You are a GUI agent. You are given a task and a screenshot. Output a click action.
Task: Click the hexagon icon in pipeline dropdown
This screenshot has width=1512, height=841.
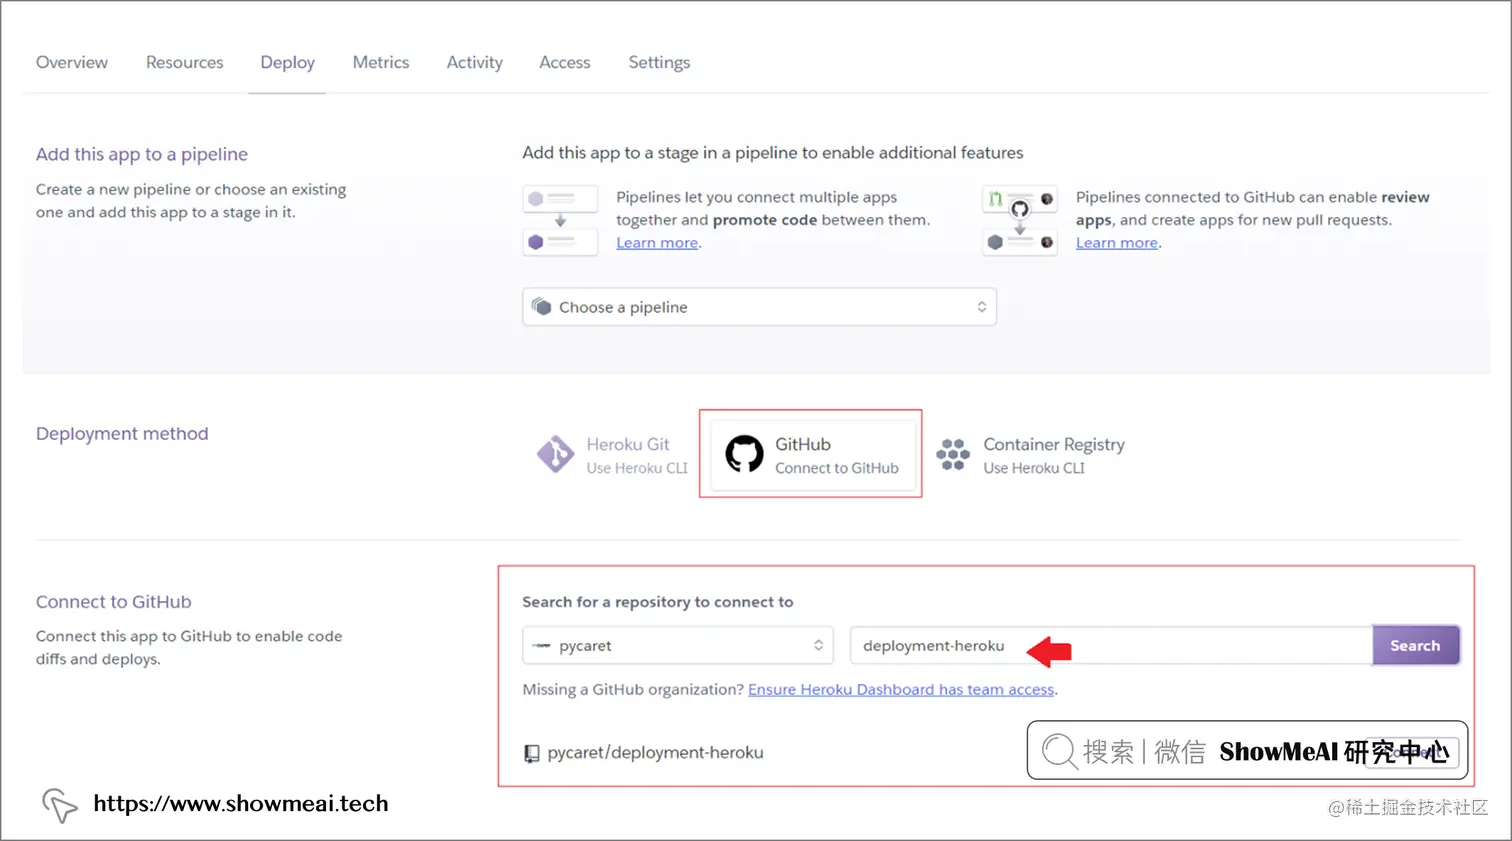click(541, 306)
